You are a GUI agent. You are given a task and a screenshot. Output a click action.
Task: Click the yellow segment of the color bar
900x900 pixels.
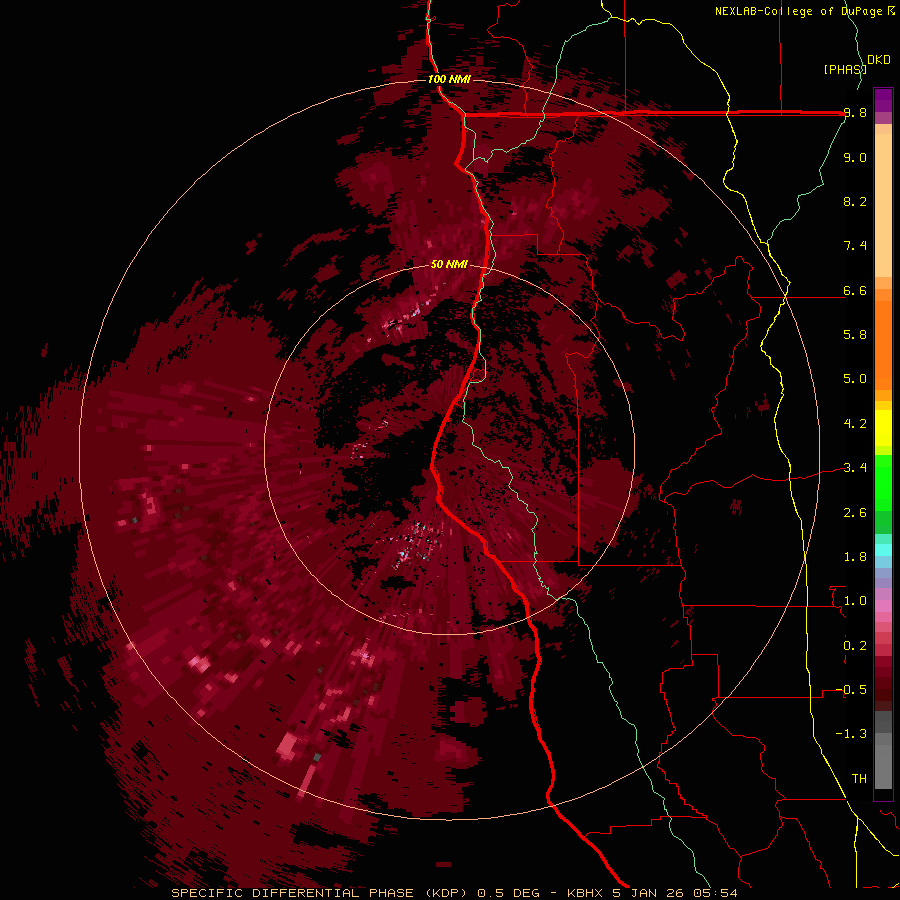tap(883, 428)
